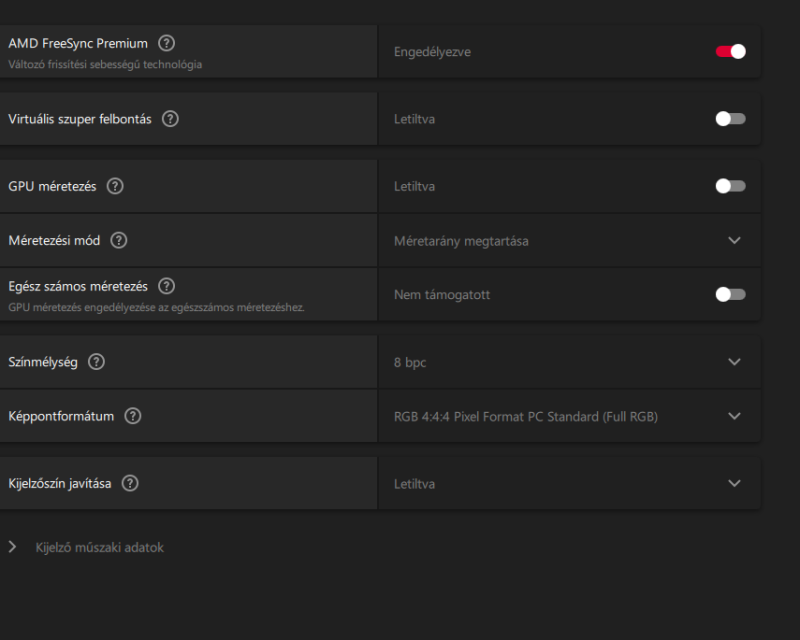Click the Képpontformátum question mark icon
800x640 pixels.
[133, 416]
